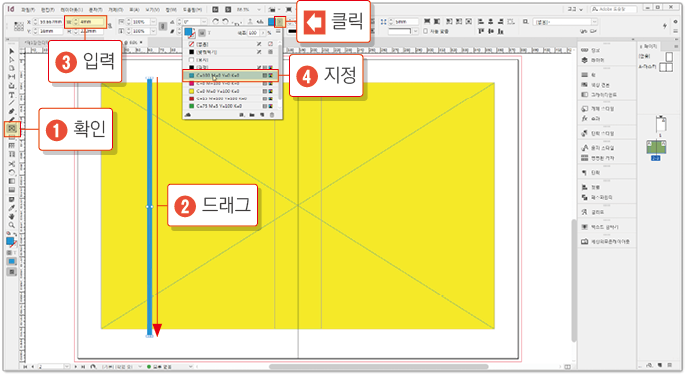Open the Layers panel icon
This screenshot has width=685, height=375.
pyautogui.click(x=585, y=59)
